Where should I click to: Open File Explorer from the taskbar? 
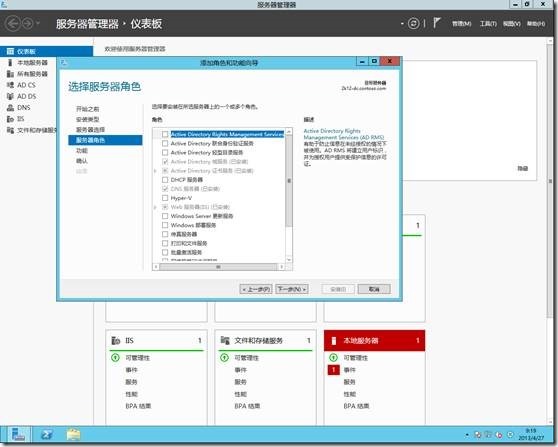(74, 435)
